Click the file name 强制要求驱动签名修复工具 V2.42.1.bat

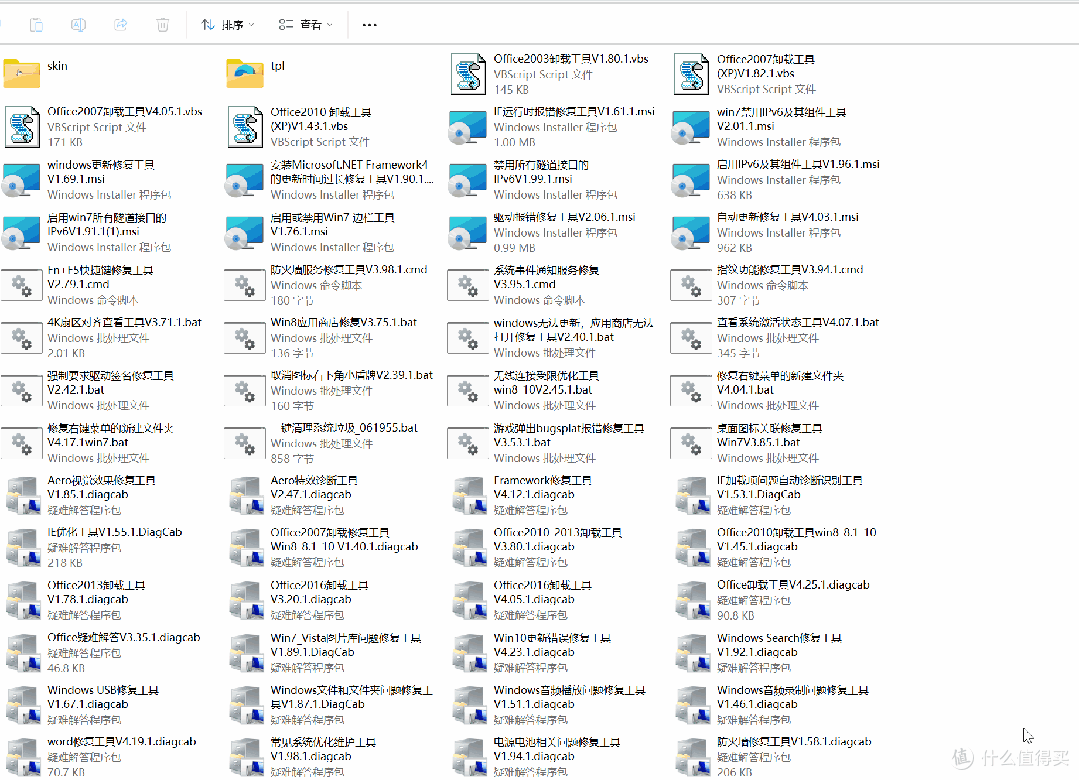tap(110, 383)
